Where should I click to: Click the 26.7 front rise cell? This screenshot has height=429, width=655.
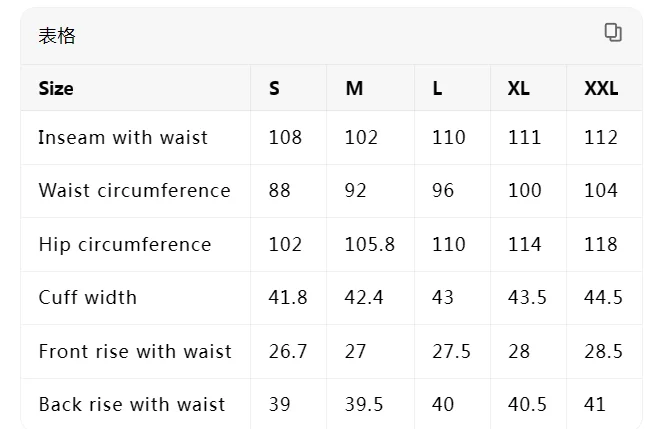[288, 351]
